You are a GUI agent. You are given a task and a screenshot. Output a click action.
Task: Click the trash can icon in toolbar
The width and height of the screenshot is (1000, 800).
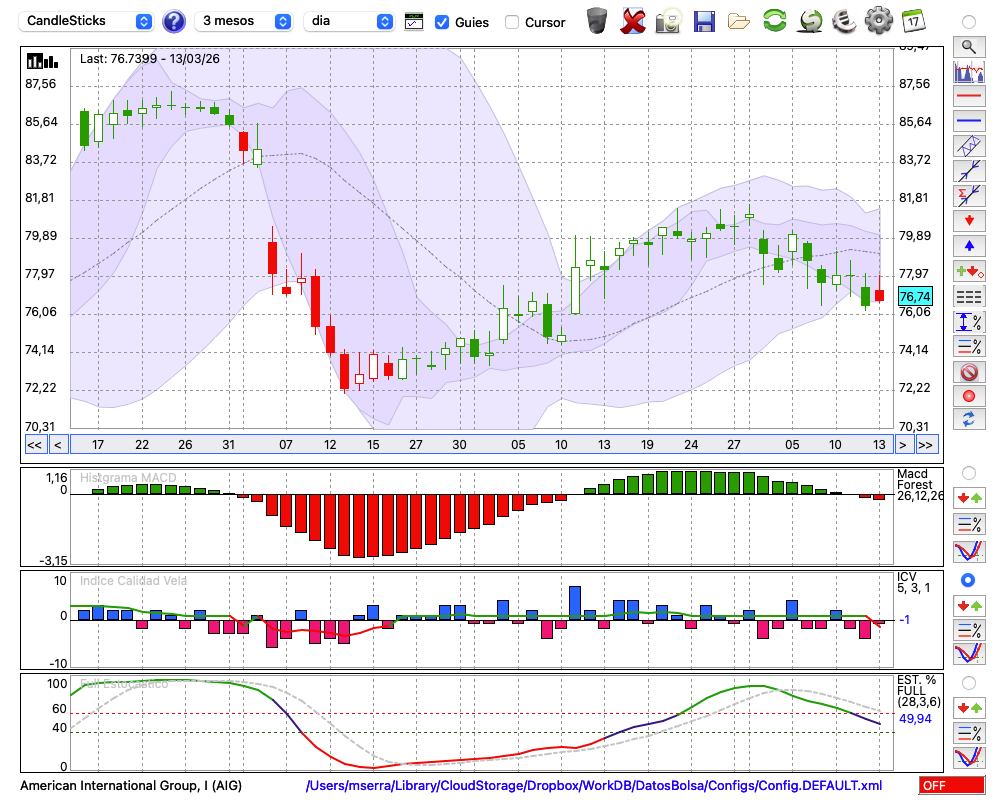click(x=596, y=21)
